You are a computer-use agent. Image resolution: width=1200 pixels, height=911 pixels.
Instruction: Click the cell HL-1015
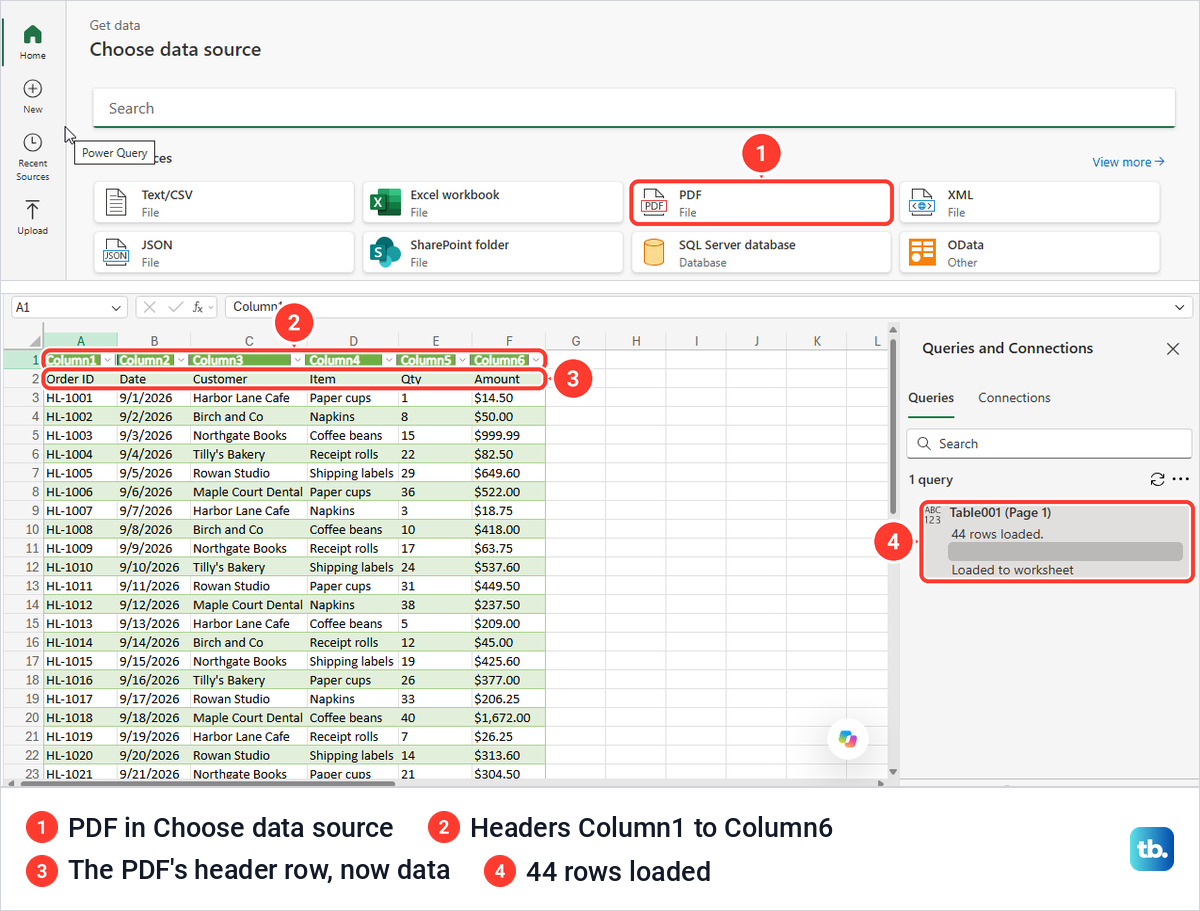pos(80,661)
